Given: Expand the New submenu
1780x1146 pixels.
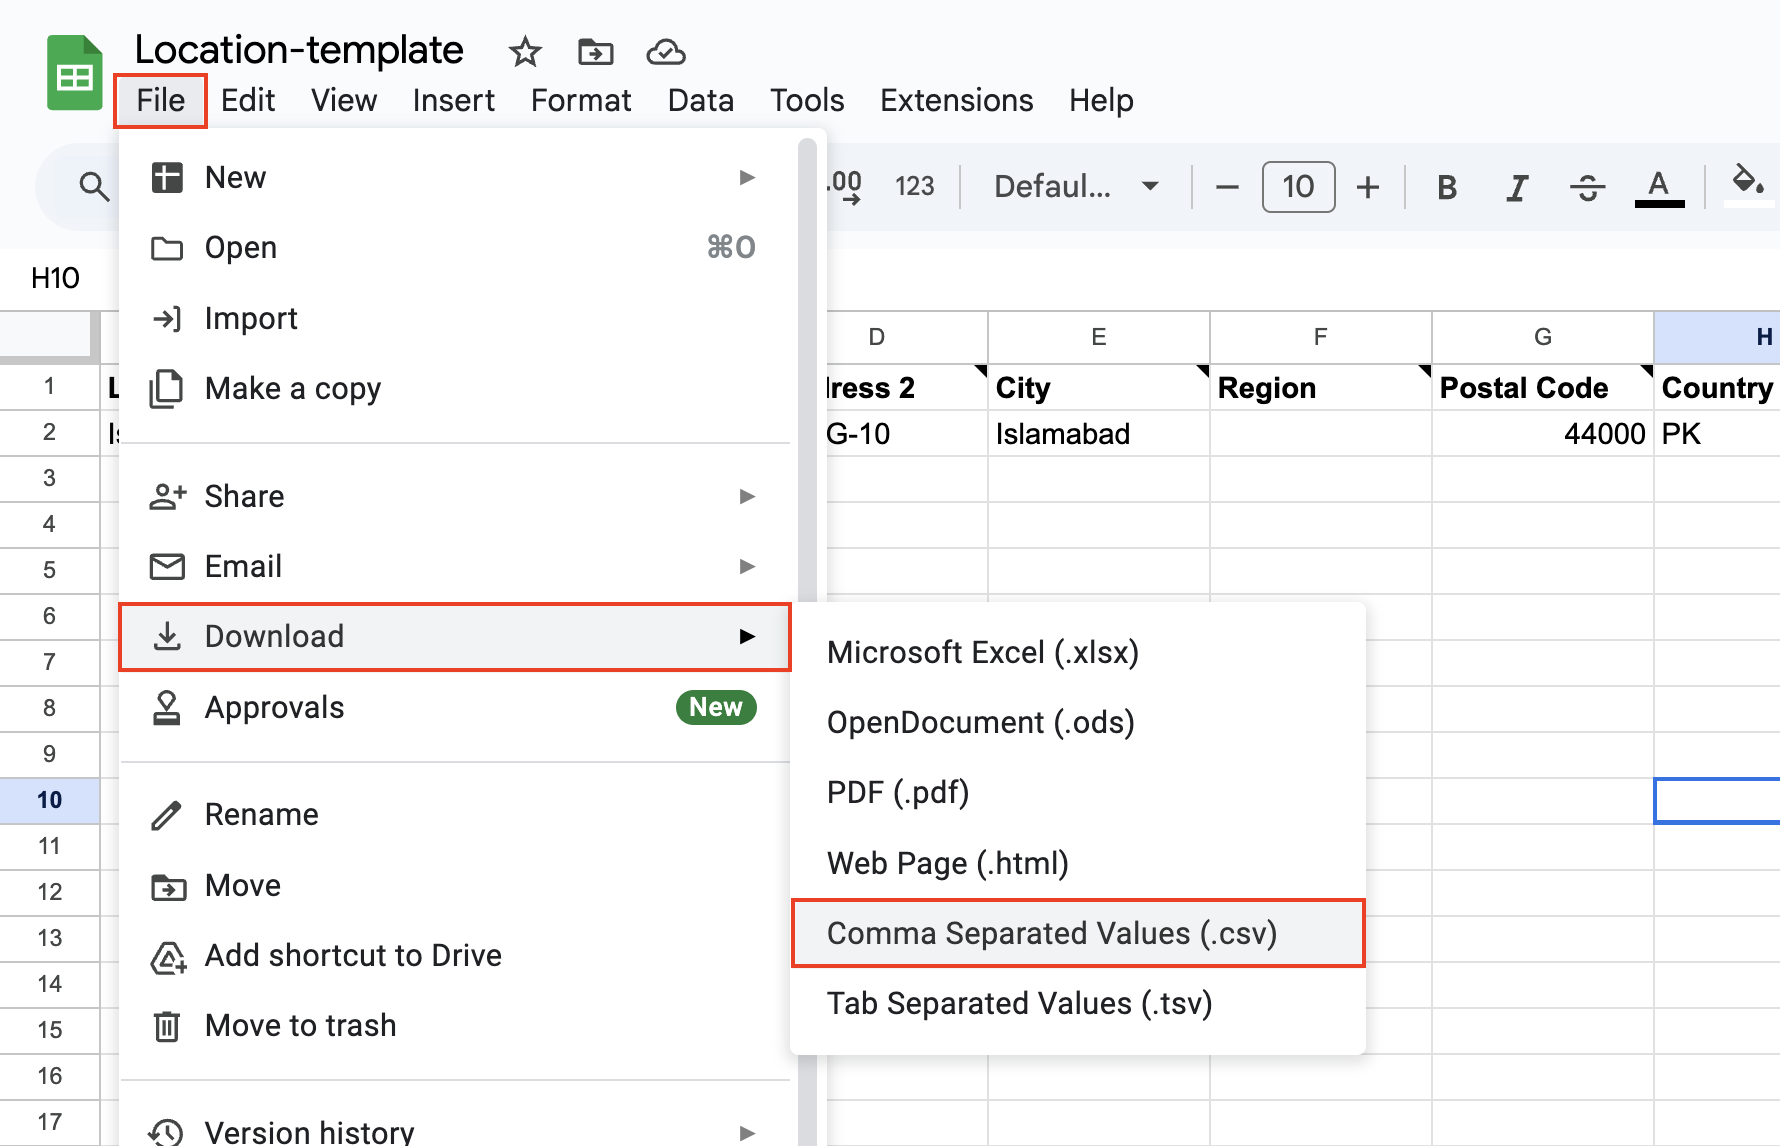Looking at the screenshot, I should 455,178.
